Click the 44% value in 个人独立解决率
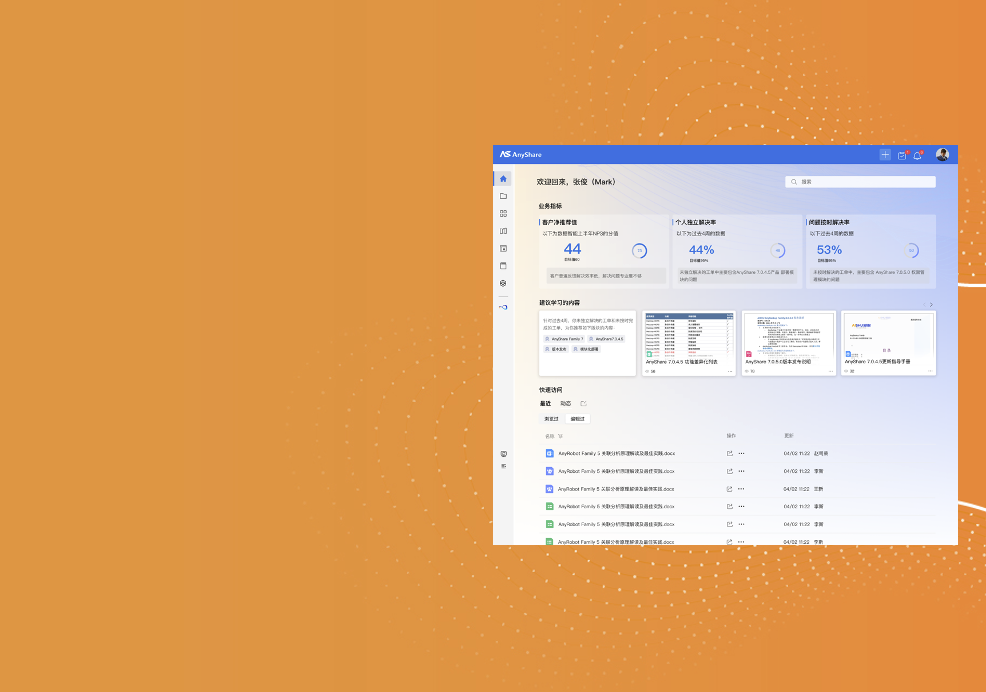Screen dimensions: 986x692 point(701,250)
